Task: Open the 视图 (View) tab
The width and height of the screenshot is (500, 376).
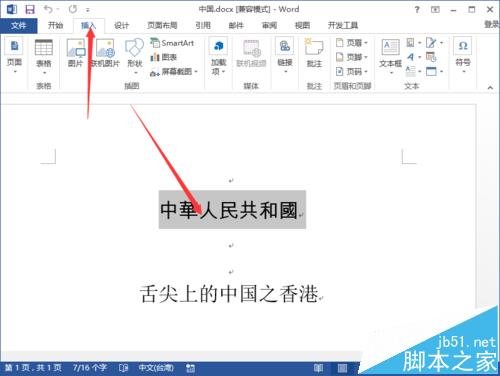Action: pos(302,25)
